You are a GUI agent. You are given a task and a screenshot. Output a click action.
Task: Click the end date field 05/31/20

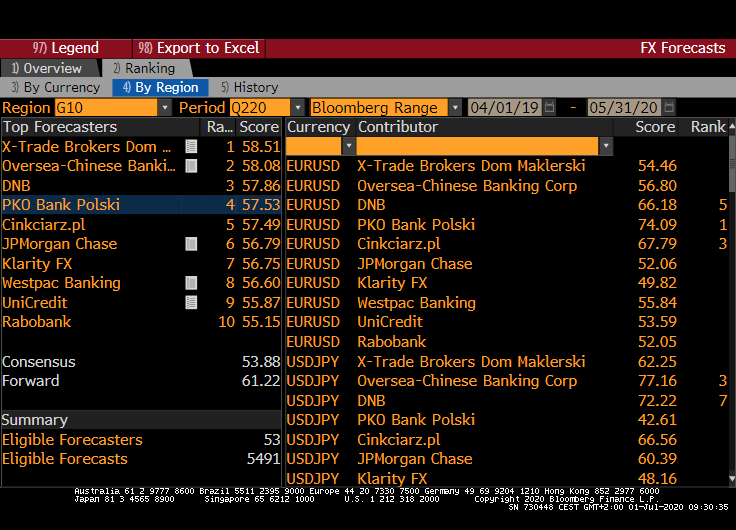tap(623, 108)
